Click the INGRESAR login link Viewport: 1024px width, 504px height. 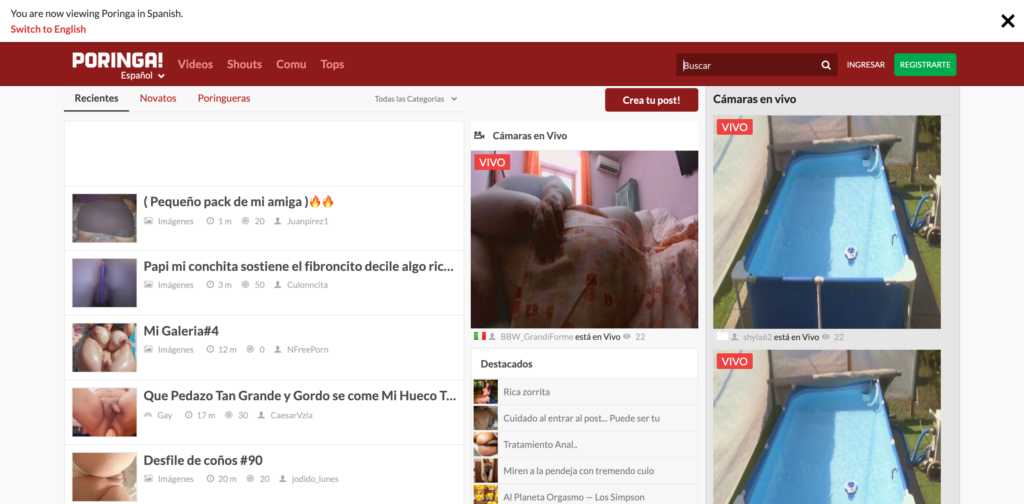(866, 65)
